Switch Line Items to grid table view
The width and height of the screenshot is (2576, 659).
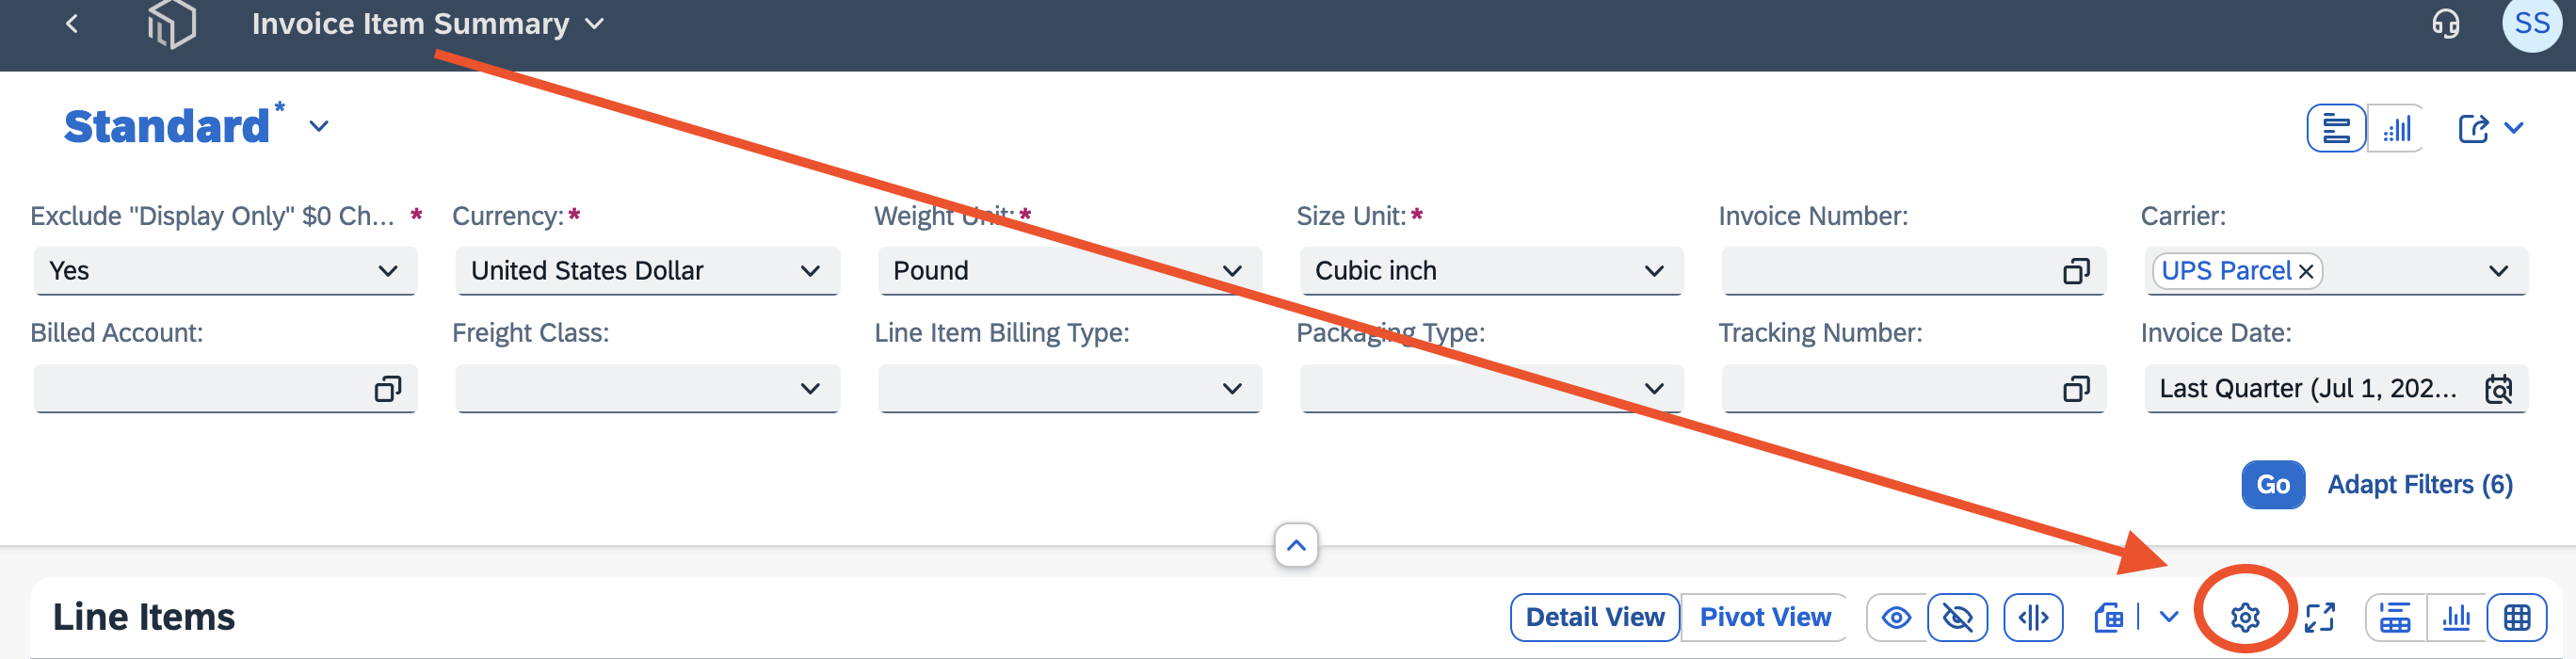pyautogui.click(x=2516, y=617)
